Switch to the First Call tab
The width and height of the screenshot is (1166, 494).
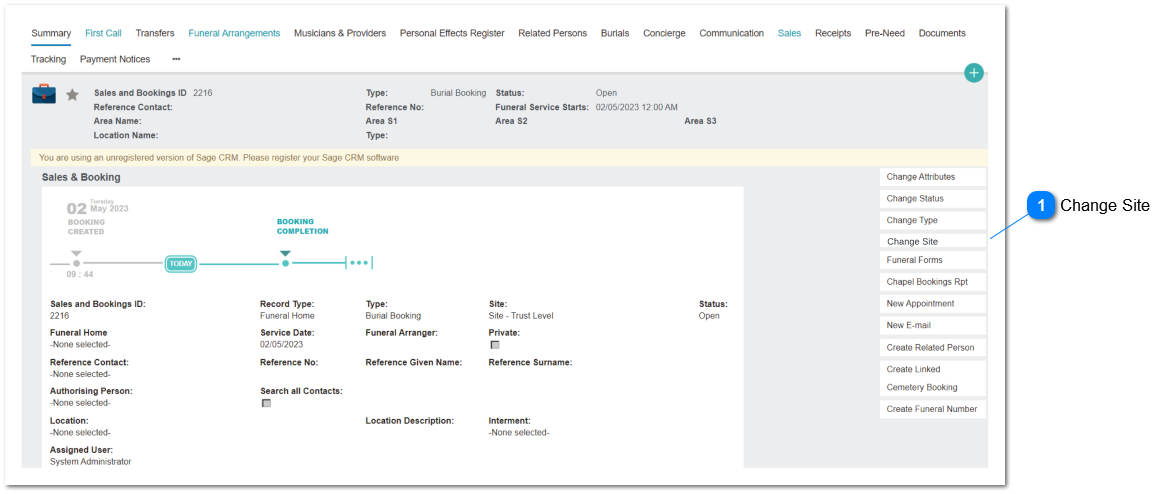[x=103, y=33]
